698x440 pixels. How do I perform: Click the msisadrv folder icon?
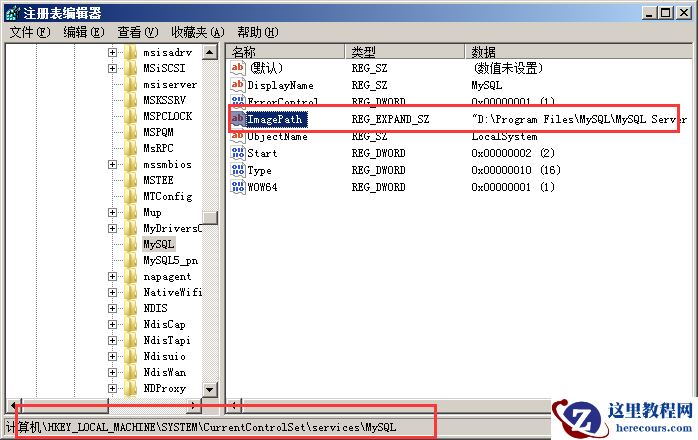coord(130,53)
